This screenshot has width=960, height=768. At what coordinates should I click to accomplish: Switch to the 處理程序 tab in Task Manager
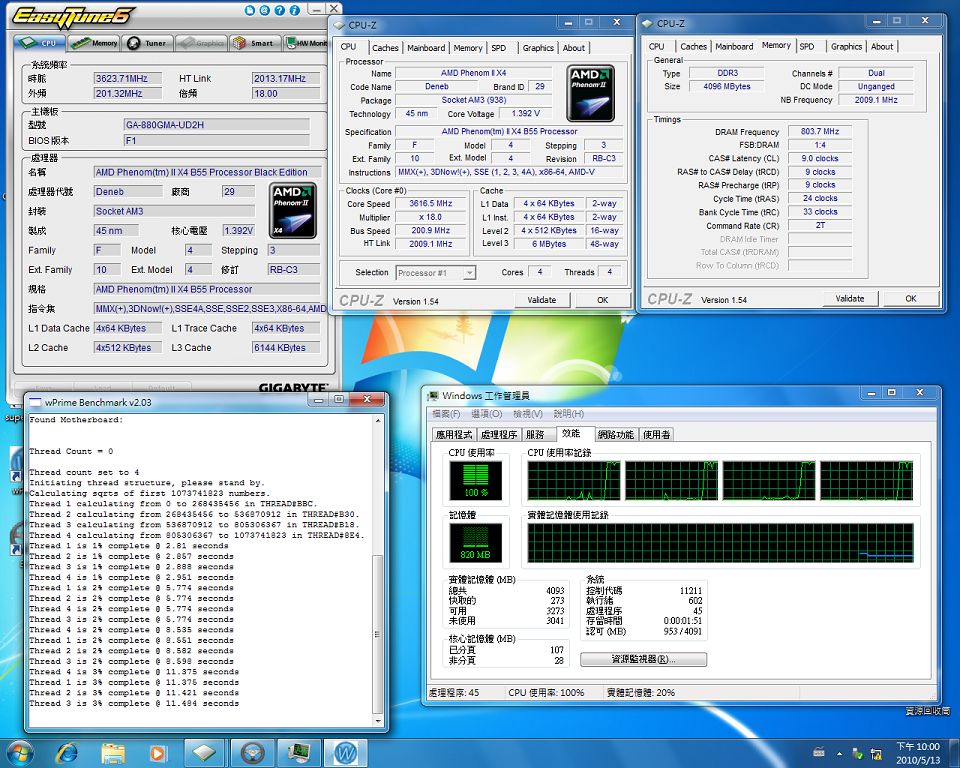[x=499, y=435]
